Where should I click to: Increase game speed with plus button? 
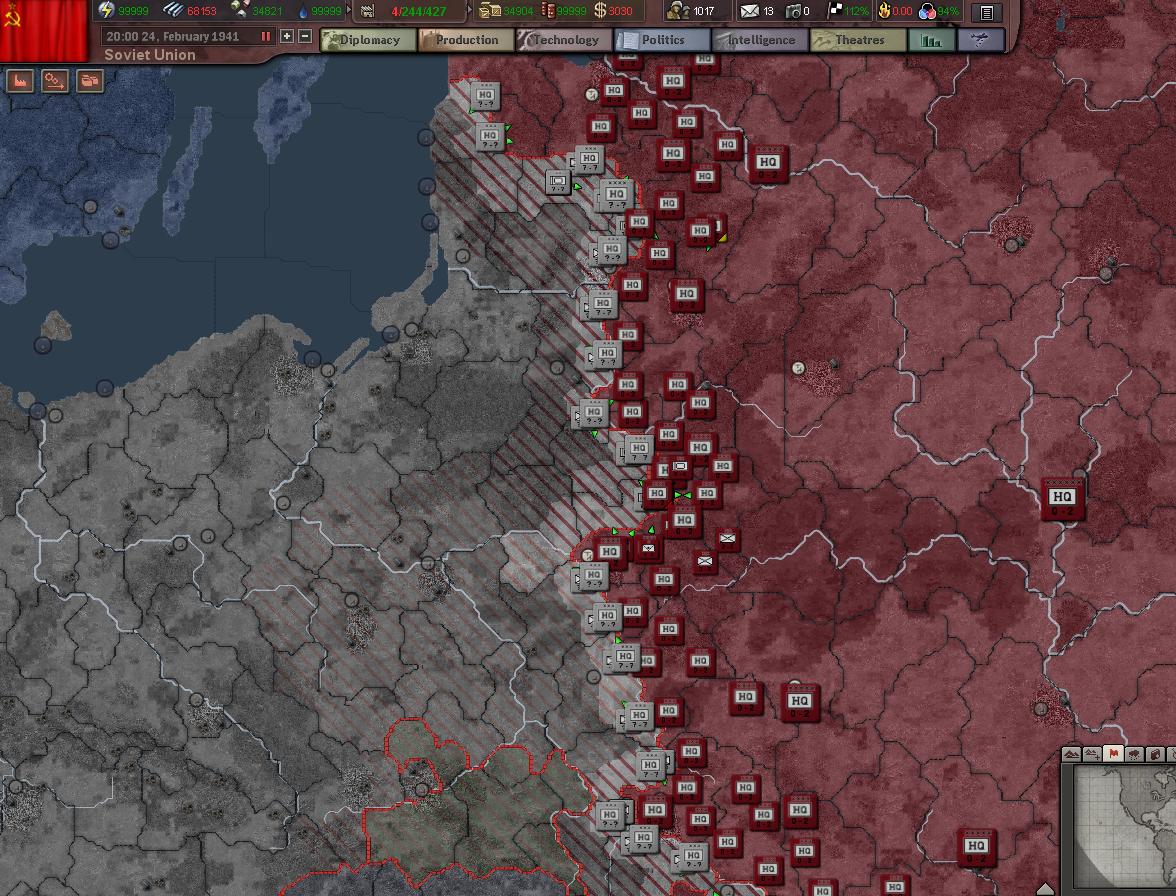287,36
